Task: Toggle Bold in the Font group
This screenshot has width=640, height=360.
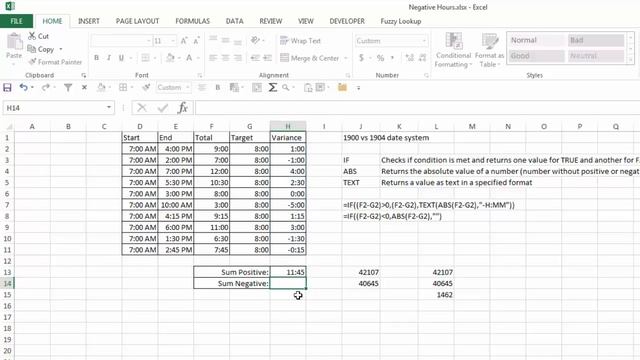Action: [96, 58]
